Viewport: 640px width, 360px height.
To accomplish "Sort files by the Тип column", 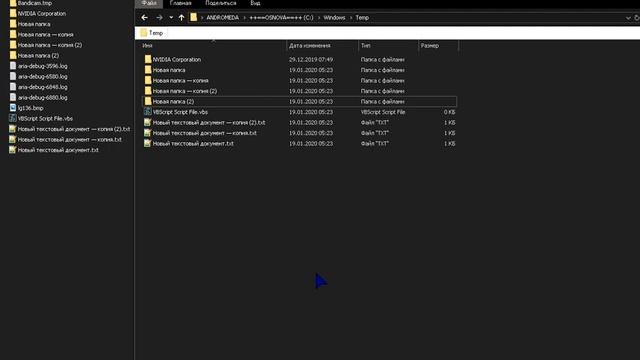I will 366,46.
